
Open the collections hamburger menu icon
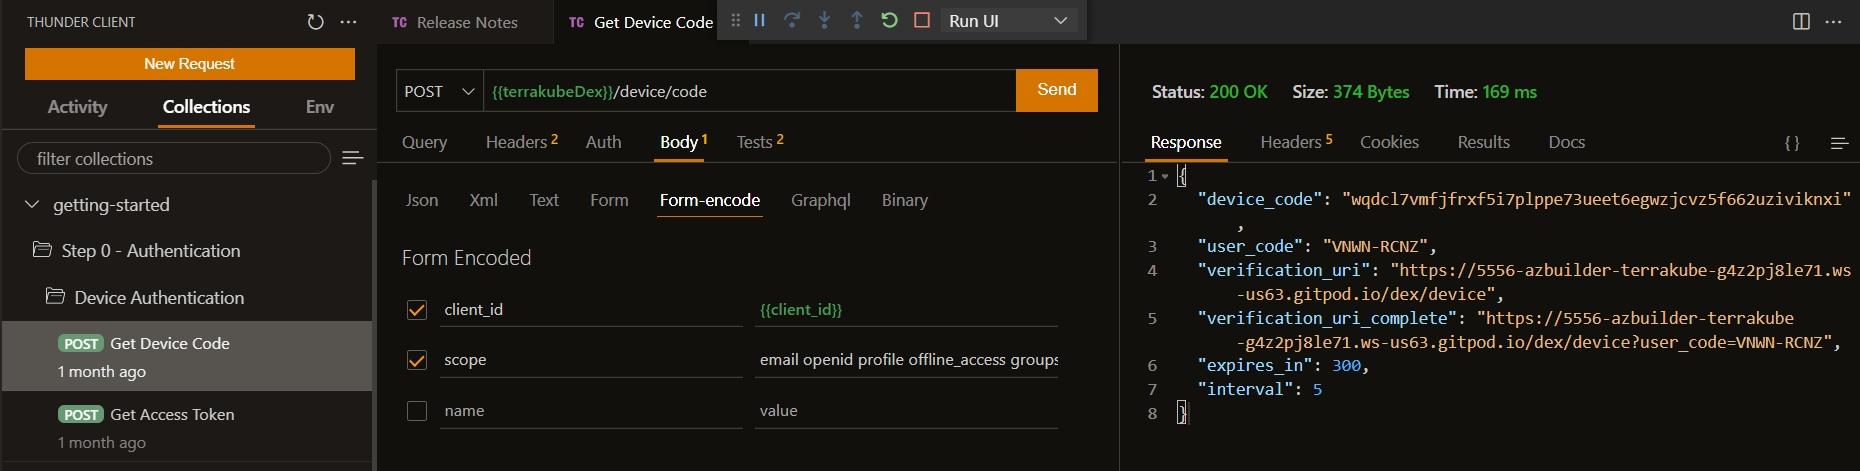pos(352,158)
